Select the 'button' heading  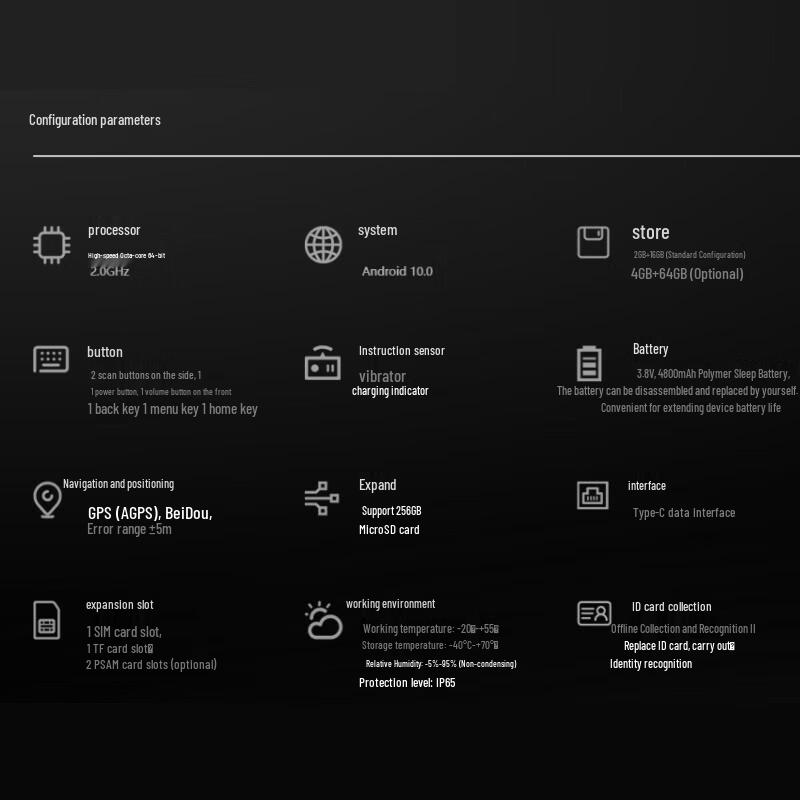pyautogui.click(x=105, y=352)
